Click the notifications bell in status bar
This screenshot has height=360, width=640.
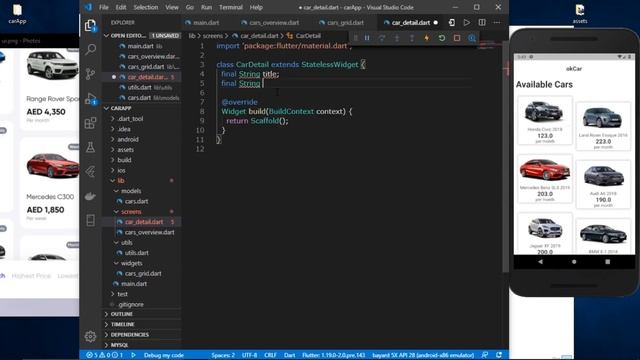(499, 355)
